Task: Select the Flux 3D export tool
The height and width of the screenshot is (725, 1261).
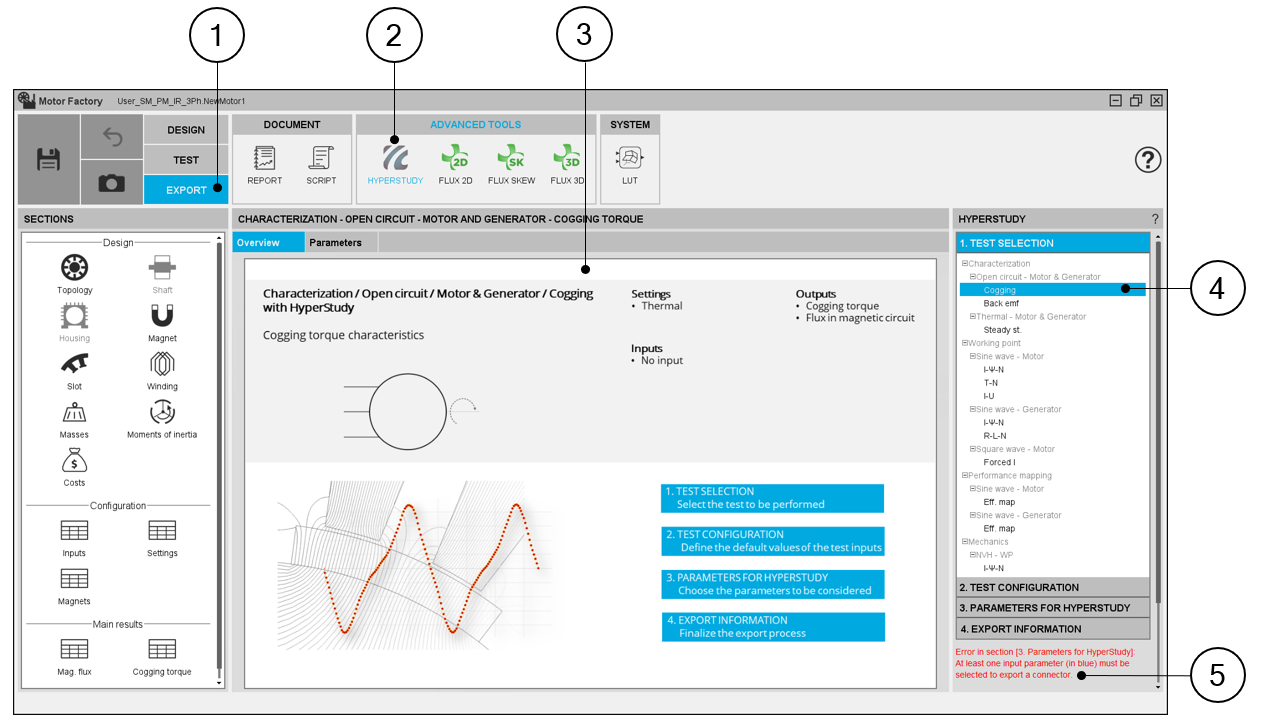Action: pos(567,159)
